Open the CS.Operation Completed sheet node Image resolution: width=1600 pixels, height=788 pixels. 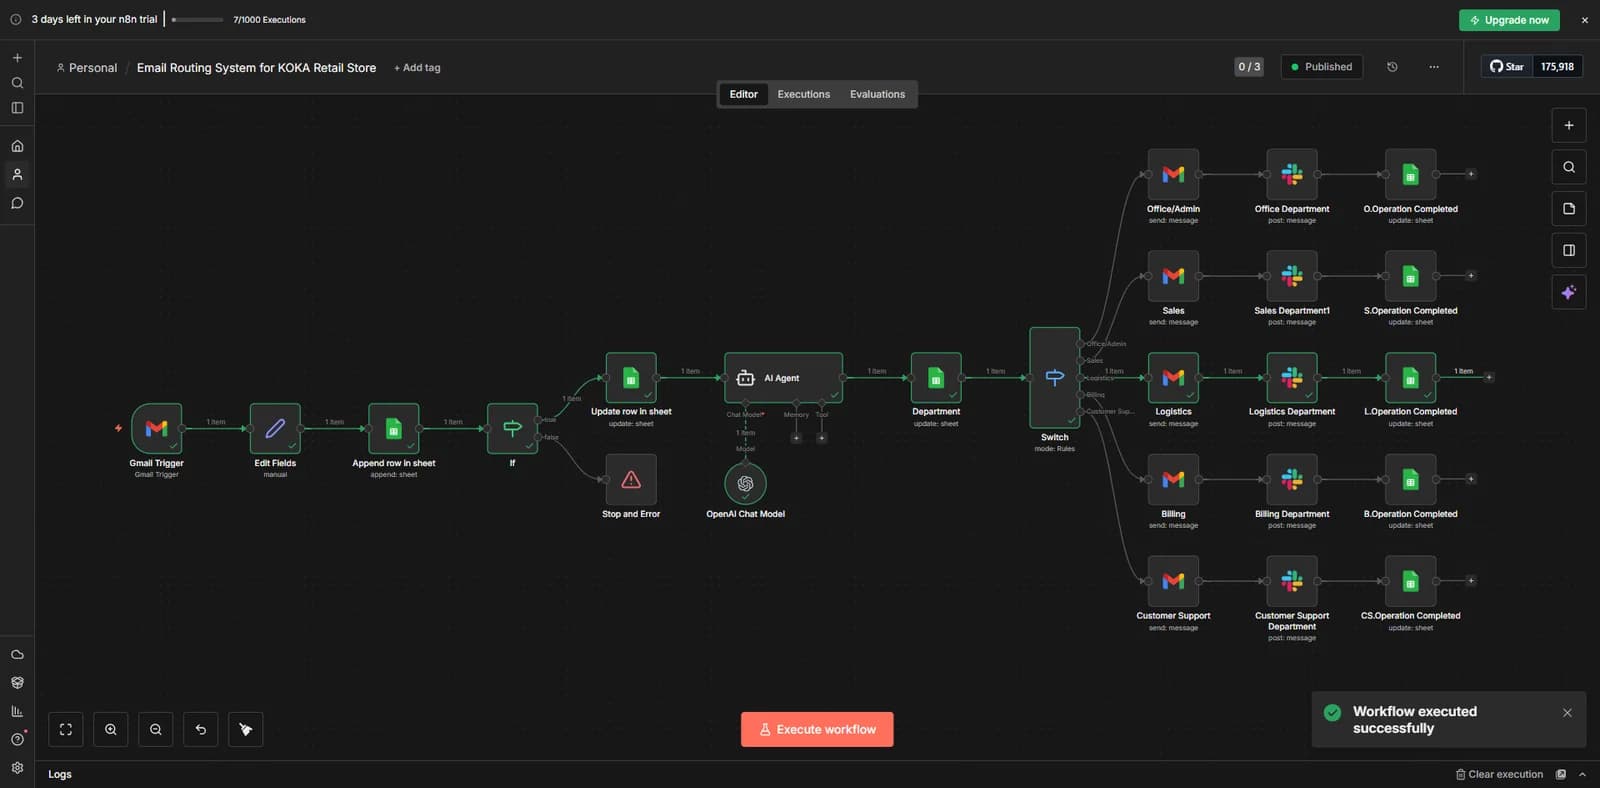[1410, 581]
